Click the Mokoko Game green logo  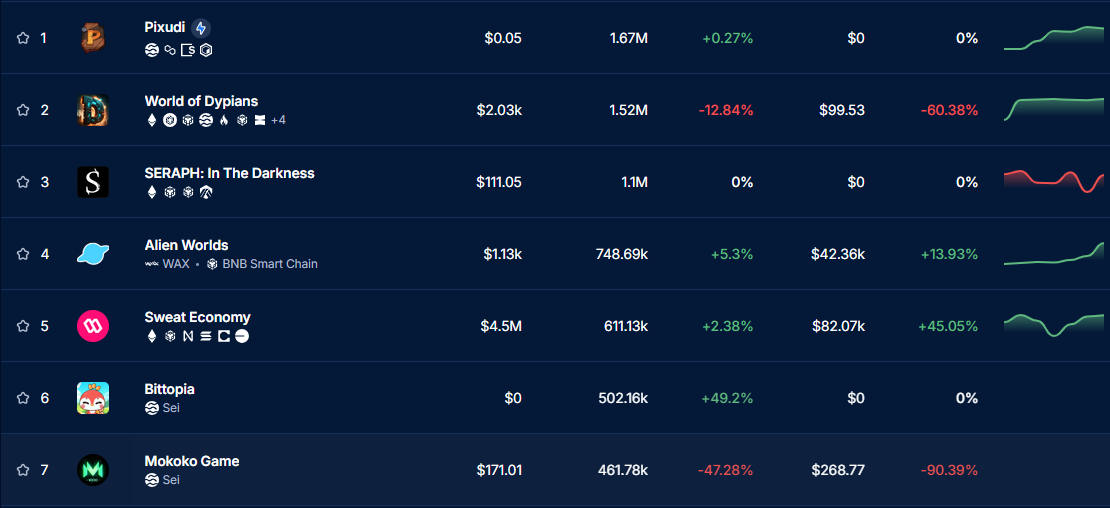tap(93, 470)
